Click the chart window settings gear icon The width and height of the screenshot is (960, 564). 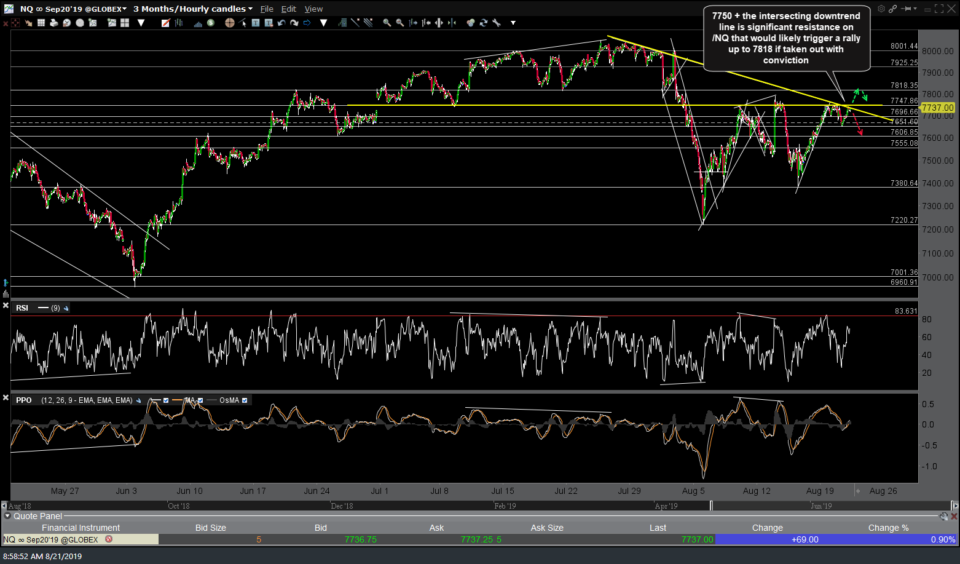881,9
